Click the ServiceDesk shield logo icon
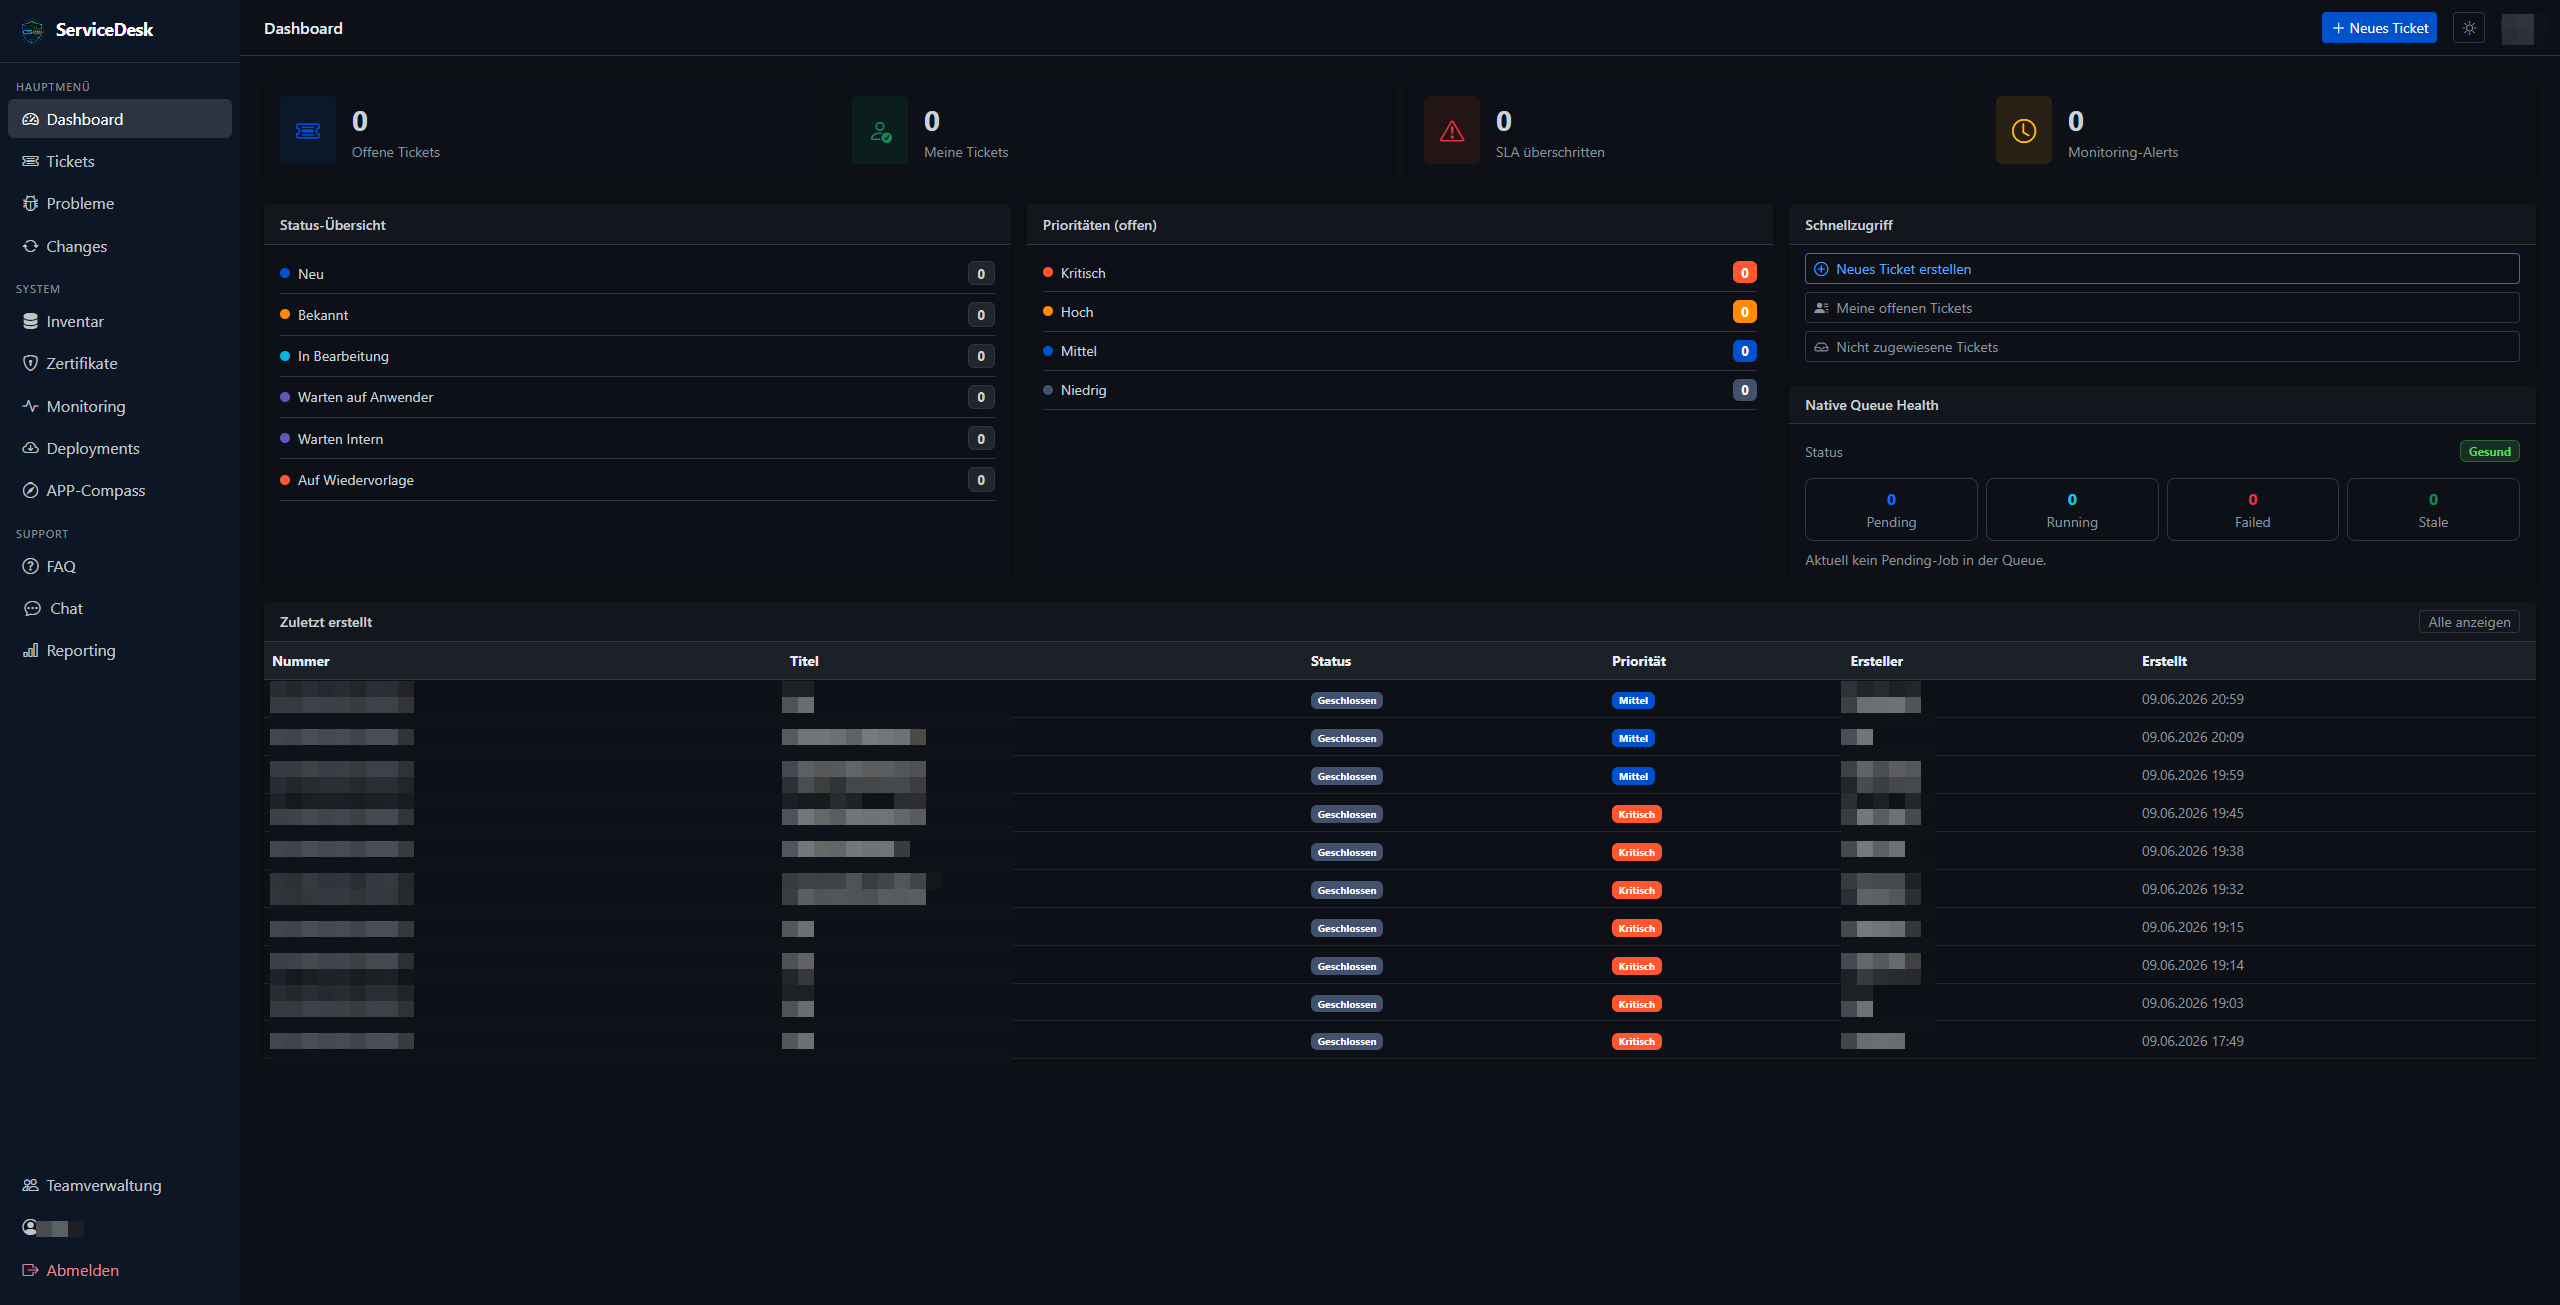This screenshot has width=2560, height=1305. click(32, 31)
